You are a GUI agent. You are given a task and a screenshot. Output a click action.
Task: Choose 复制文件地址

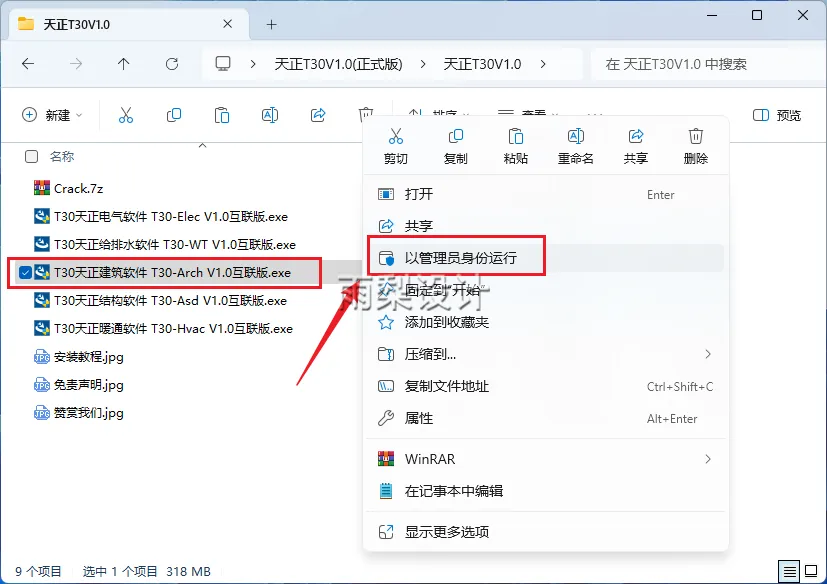click(545, 386)
